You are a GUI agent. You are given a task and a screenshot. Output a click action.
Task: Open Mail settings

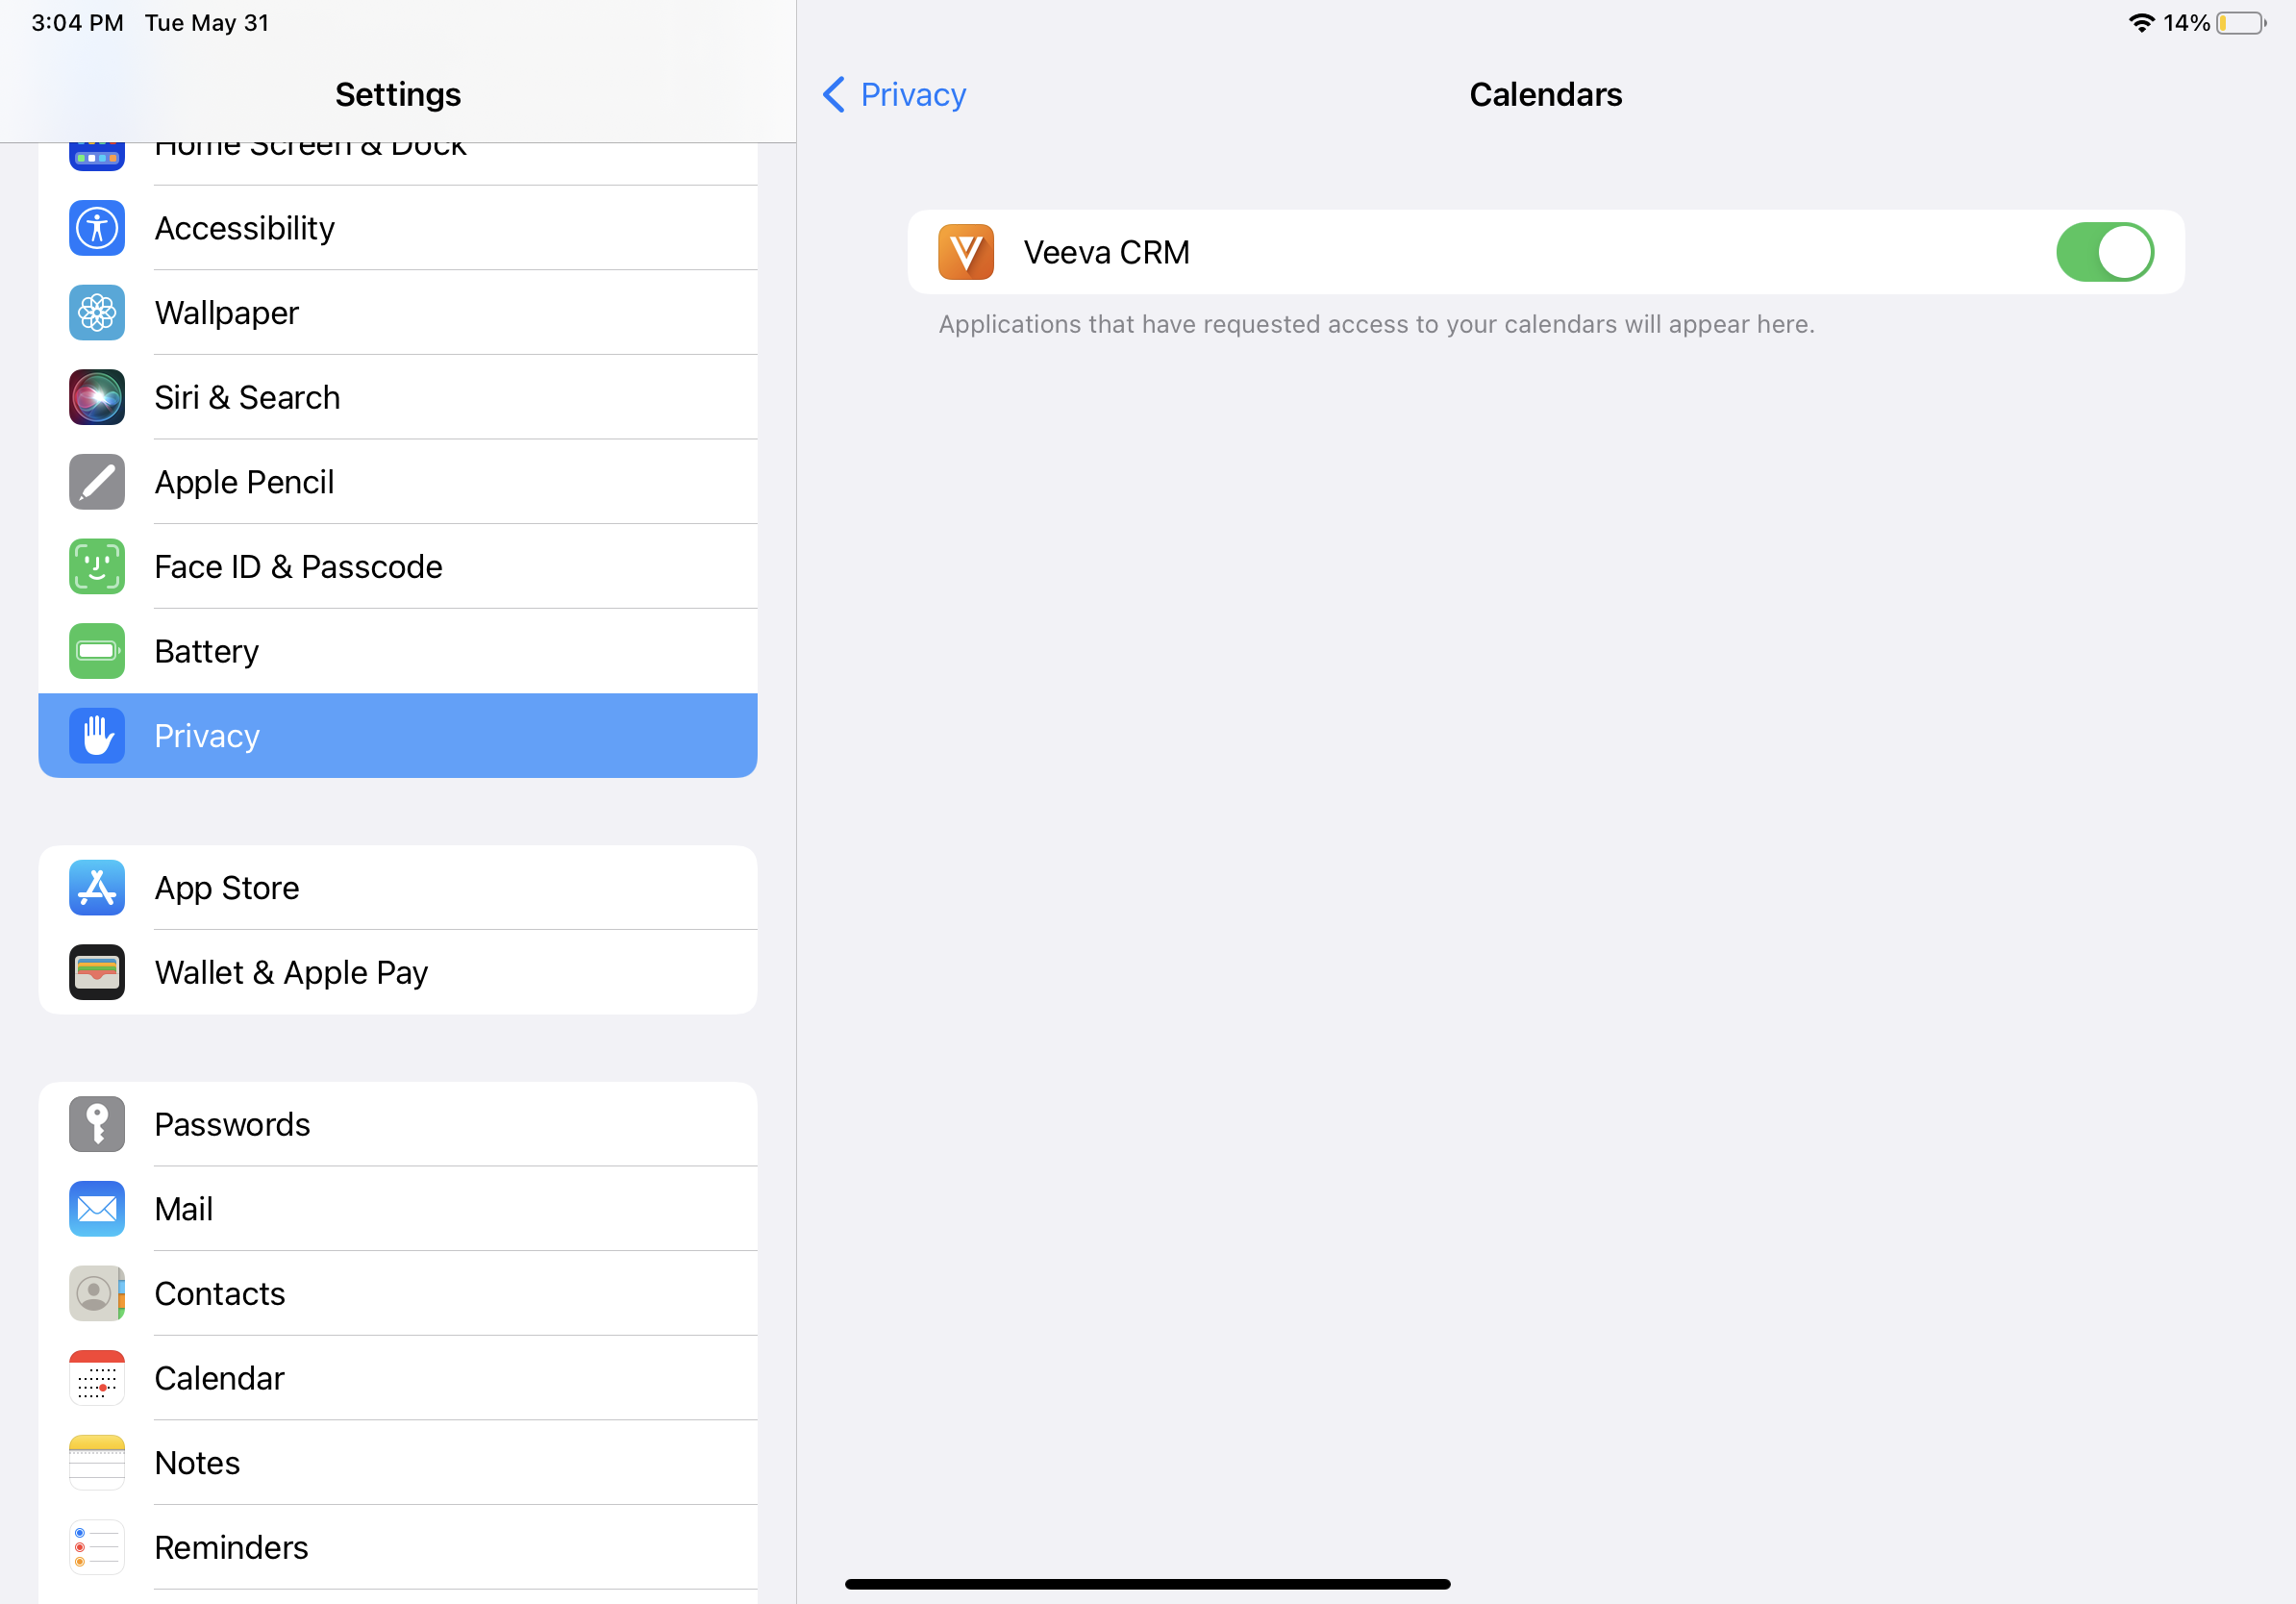pos(398,1209)
